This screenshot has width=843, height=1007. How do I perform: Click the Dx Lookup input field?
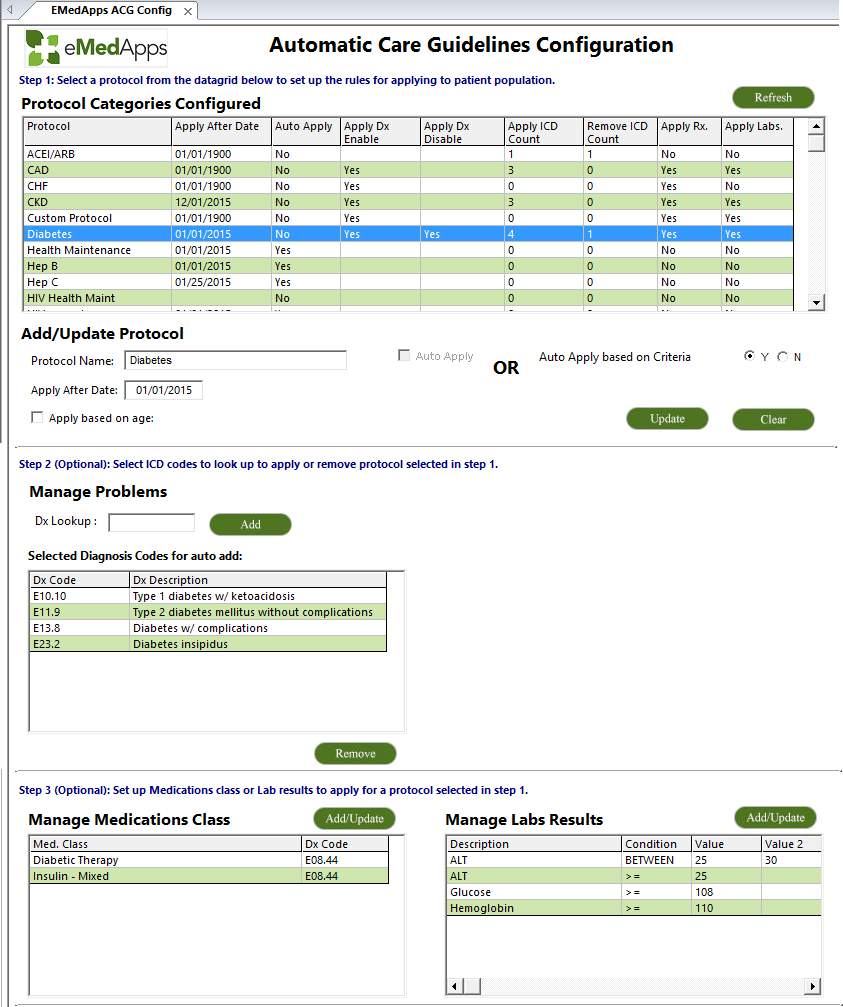[152, 522]
